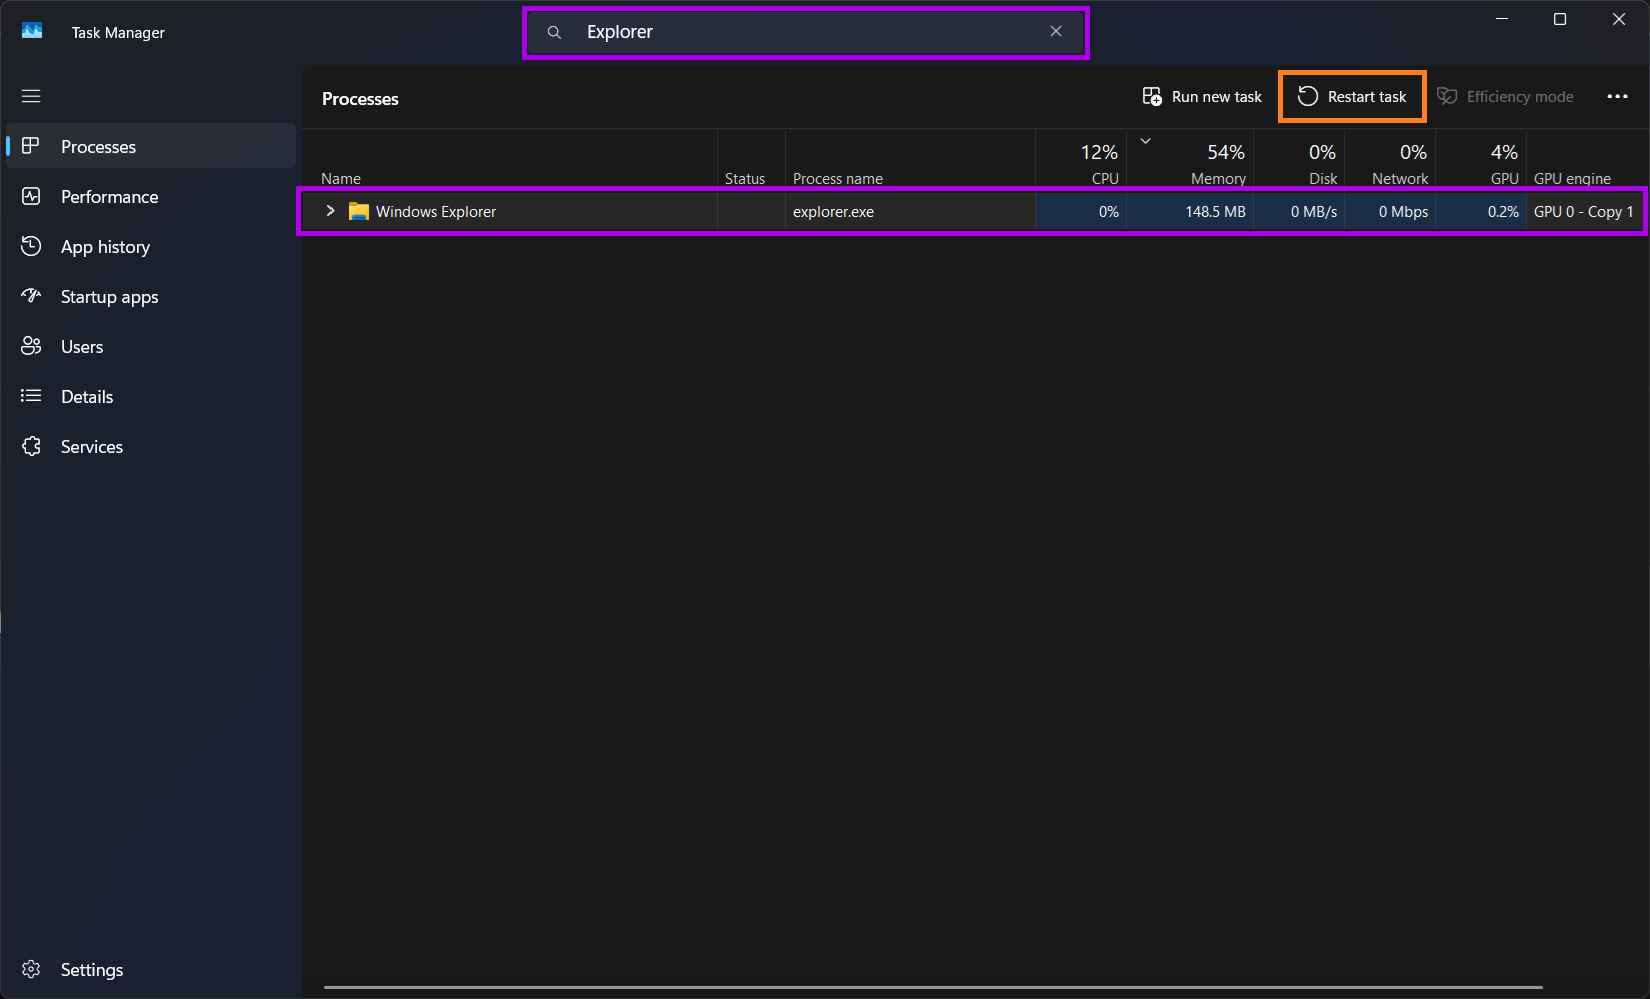Click the horizontal scrollbar at bottom

point(933,988)
